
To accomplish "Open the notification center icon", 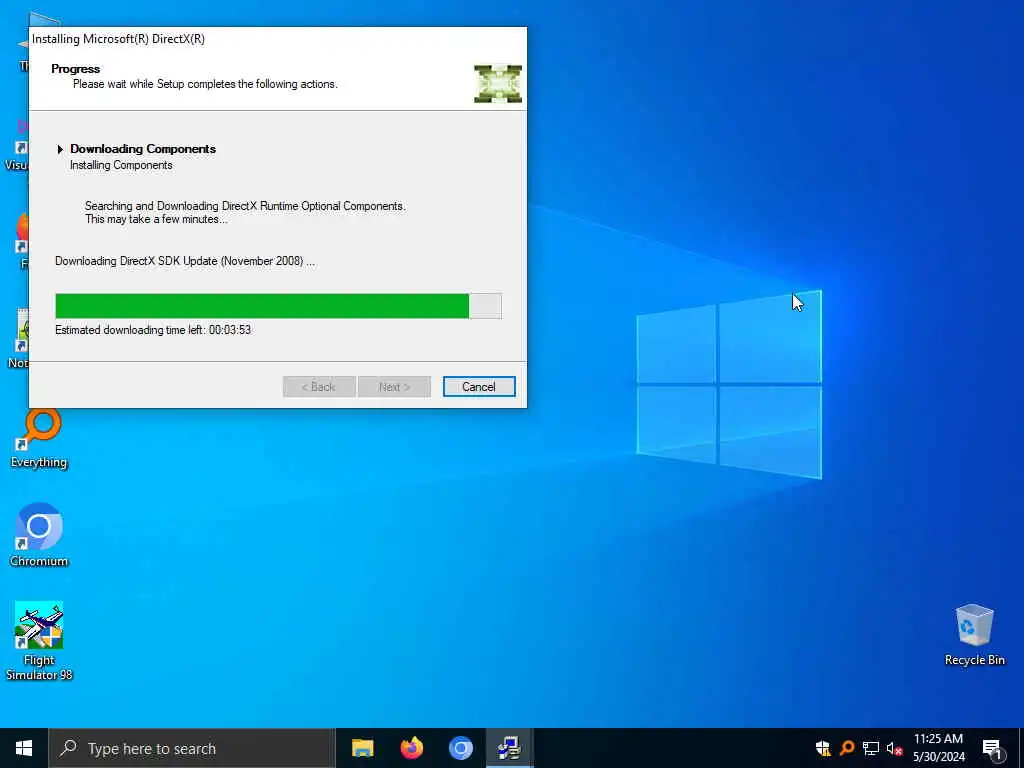I will point(992,749).
